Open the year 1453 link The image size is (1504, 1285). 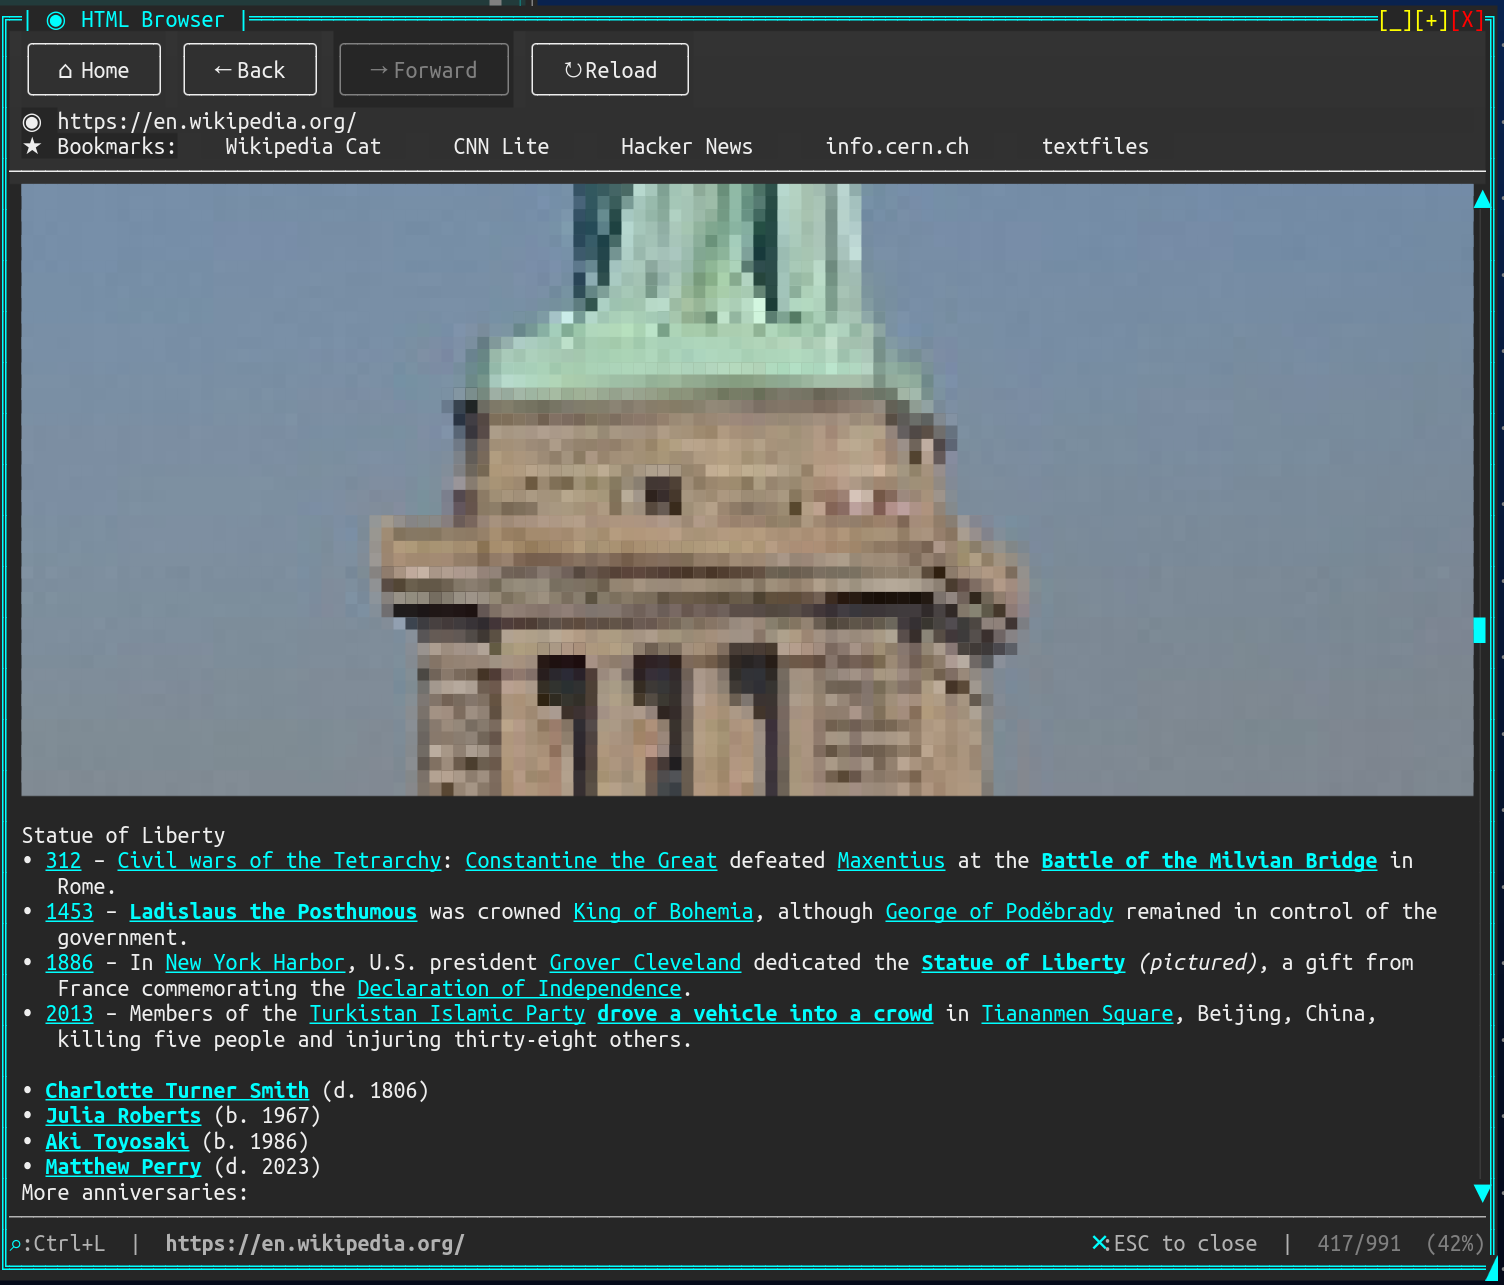(x=69, y=912)
